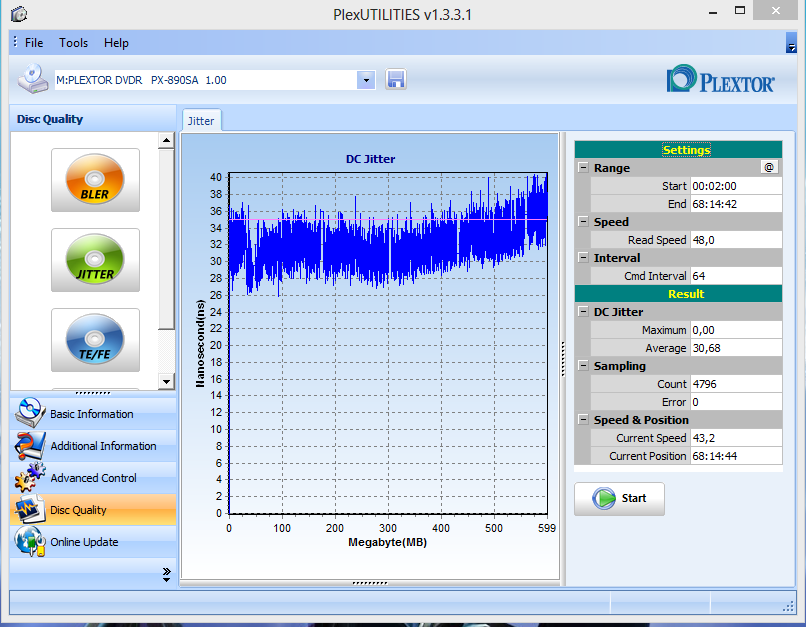
Task: Click the Megabyte(MB) axis label
Action: pyautogui.click(x=388, y=542)
